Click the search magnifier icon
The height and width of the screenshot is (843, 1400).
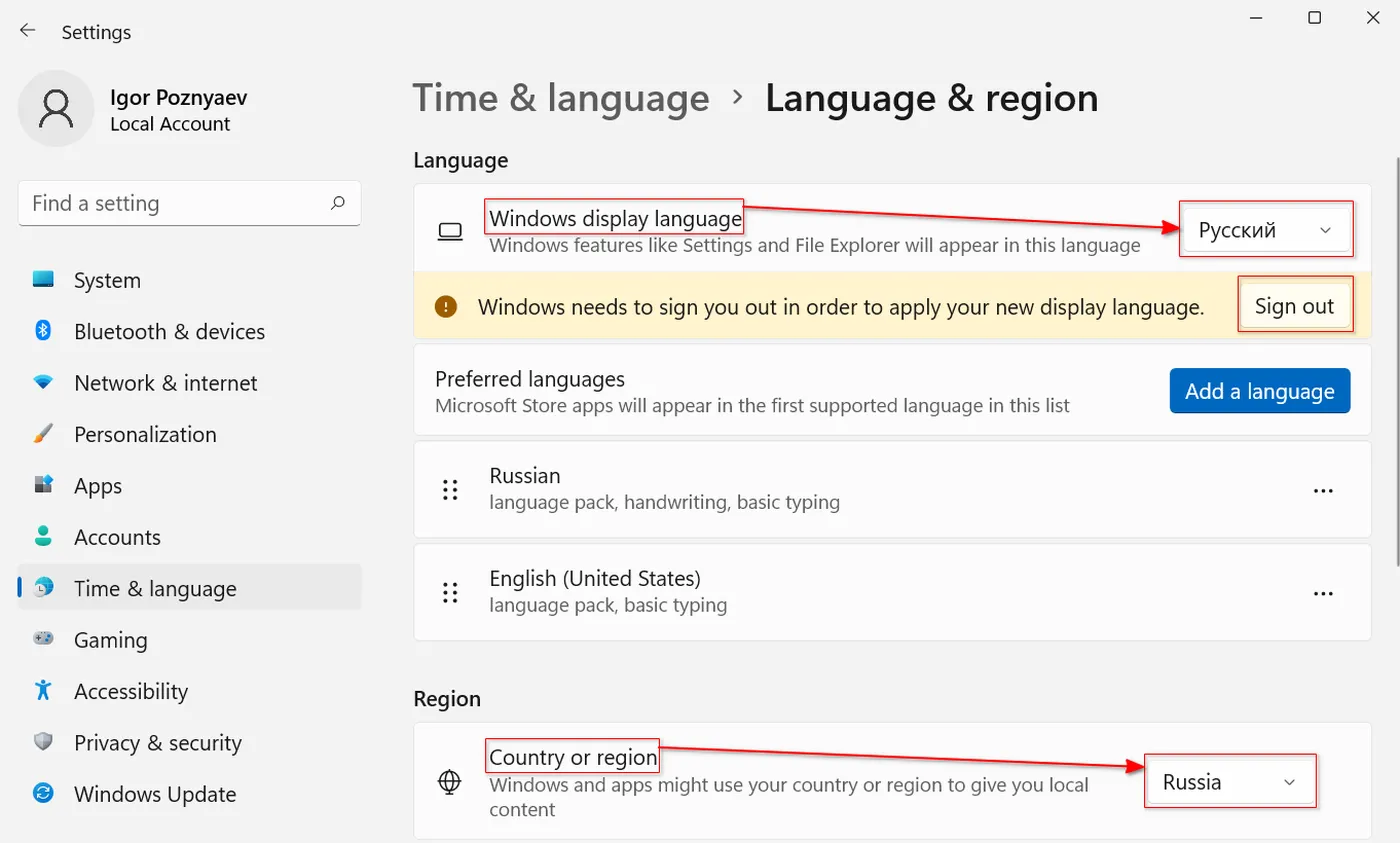pyautogui.click(x=338, y=203)
